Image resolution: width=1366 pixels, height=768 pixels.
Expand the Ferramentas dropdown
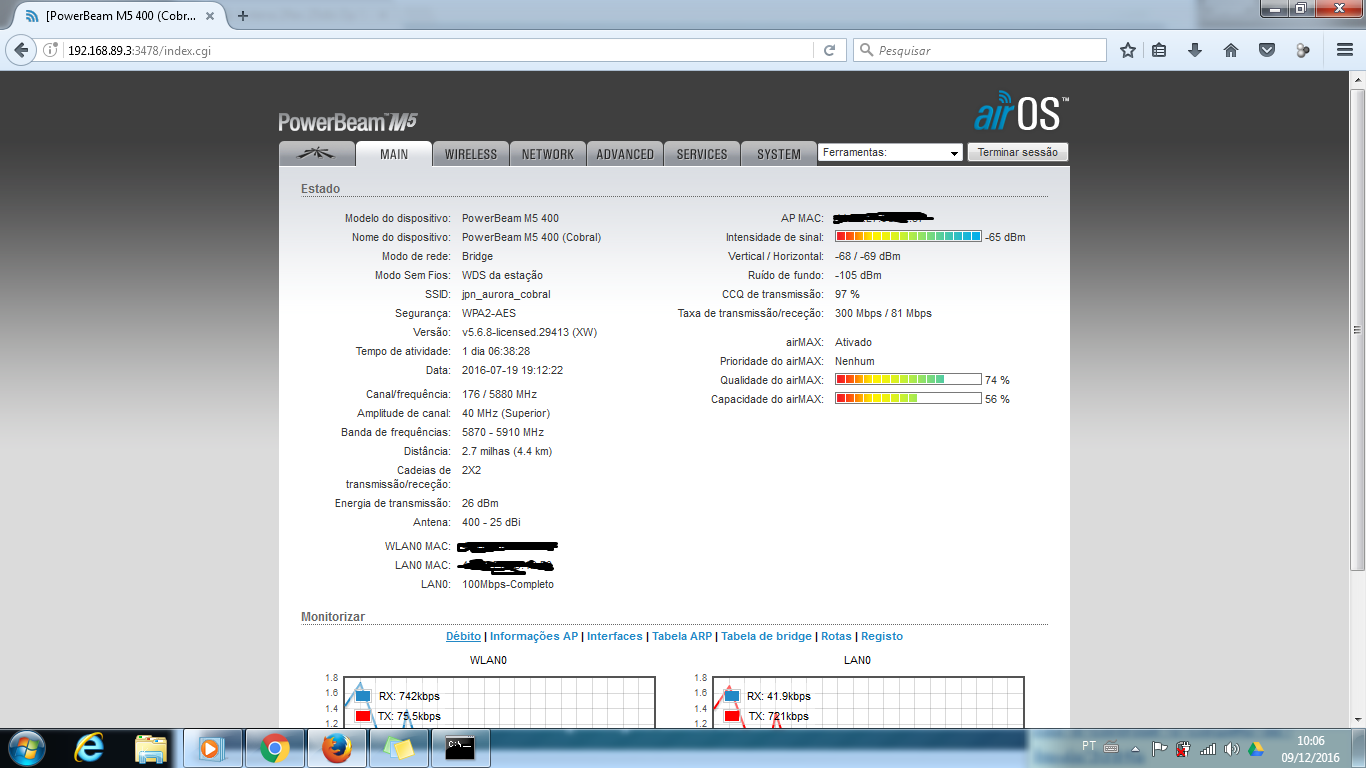pyautogui.click(x=890, y=153)
